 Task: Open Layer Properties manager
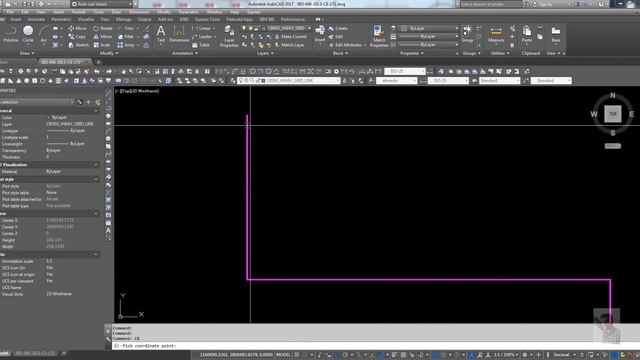tap(229, 36)
